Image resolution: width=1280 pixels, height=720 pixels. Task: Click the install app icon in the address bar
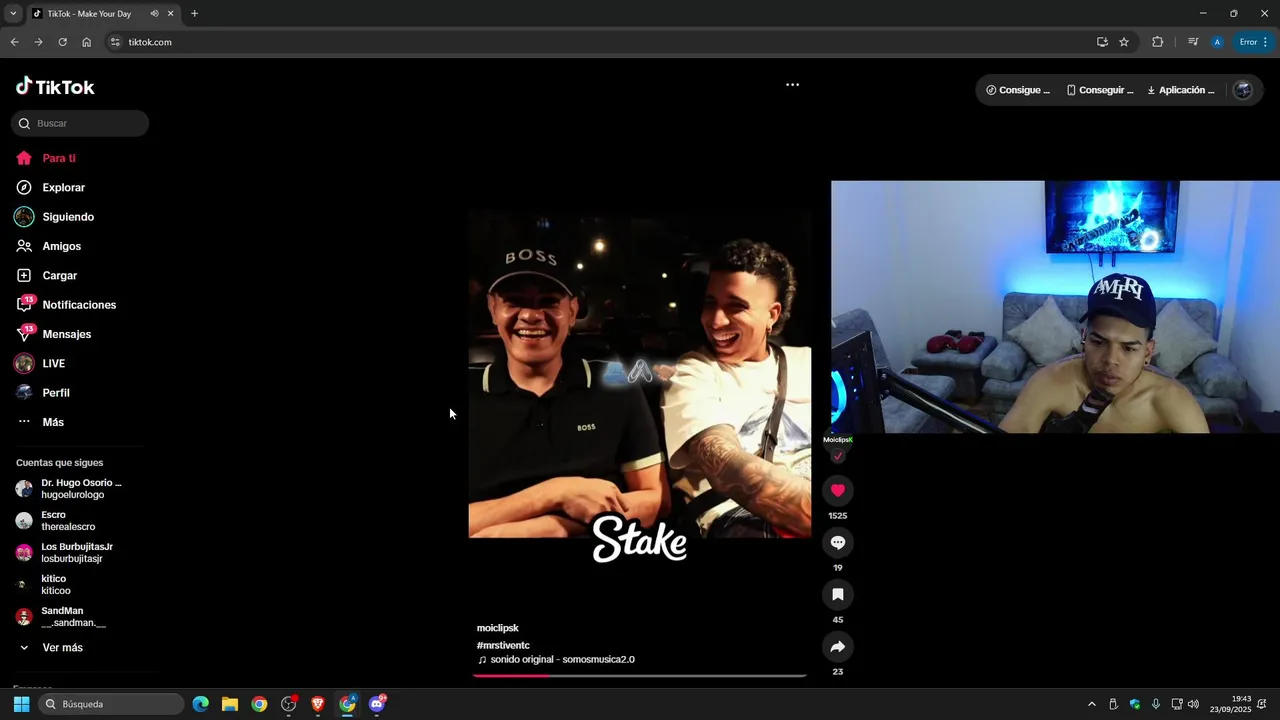pos(1102,42)
